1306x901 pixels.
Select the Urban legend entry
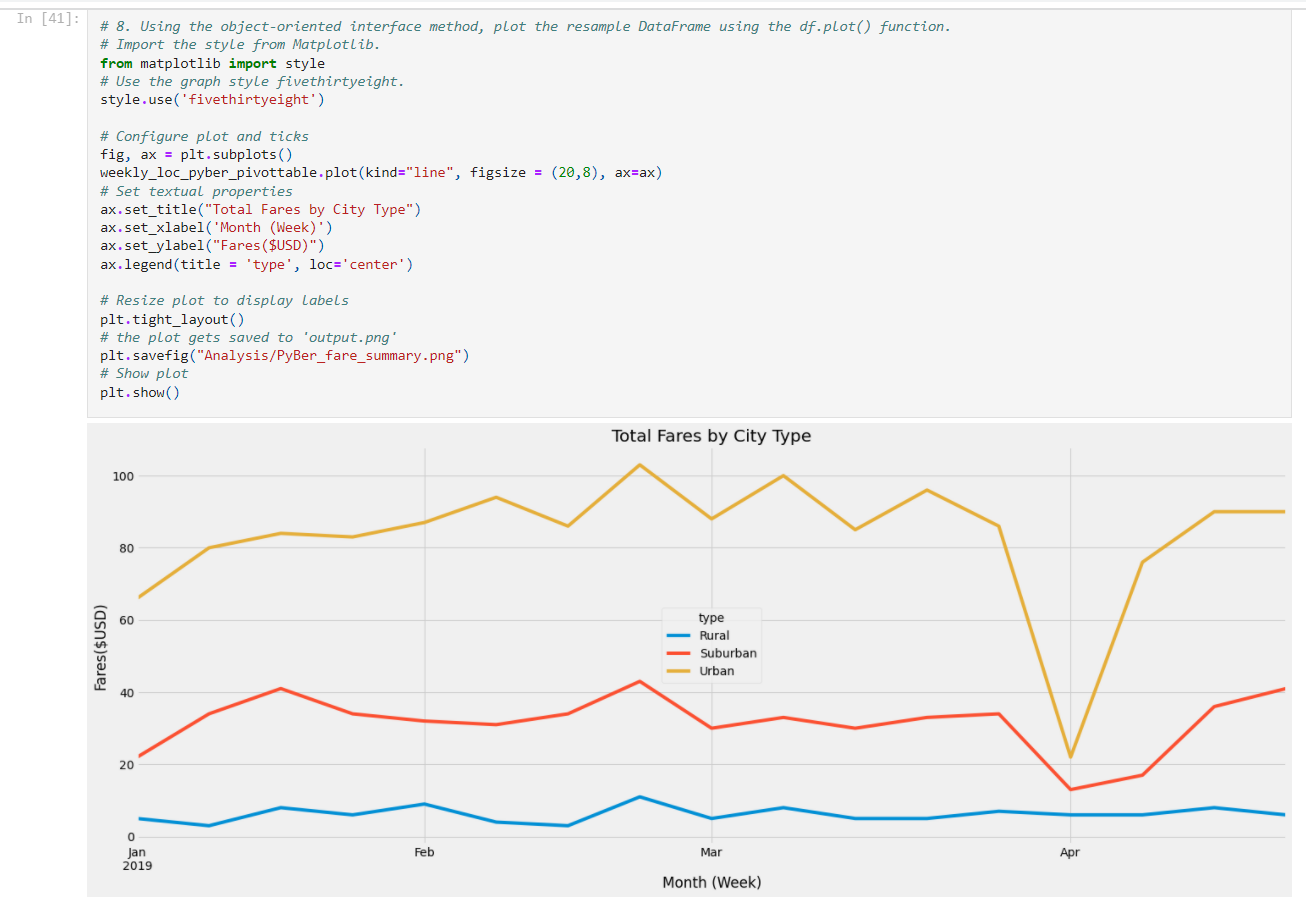(x=716, y=671)
